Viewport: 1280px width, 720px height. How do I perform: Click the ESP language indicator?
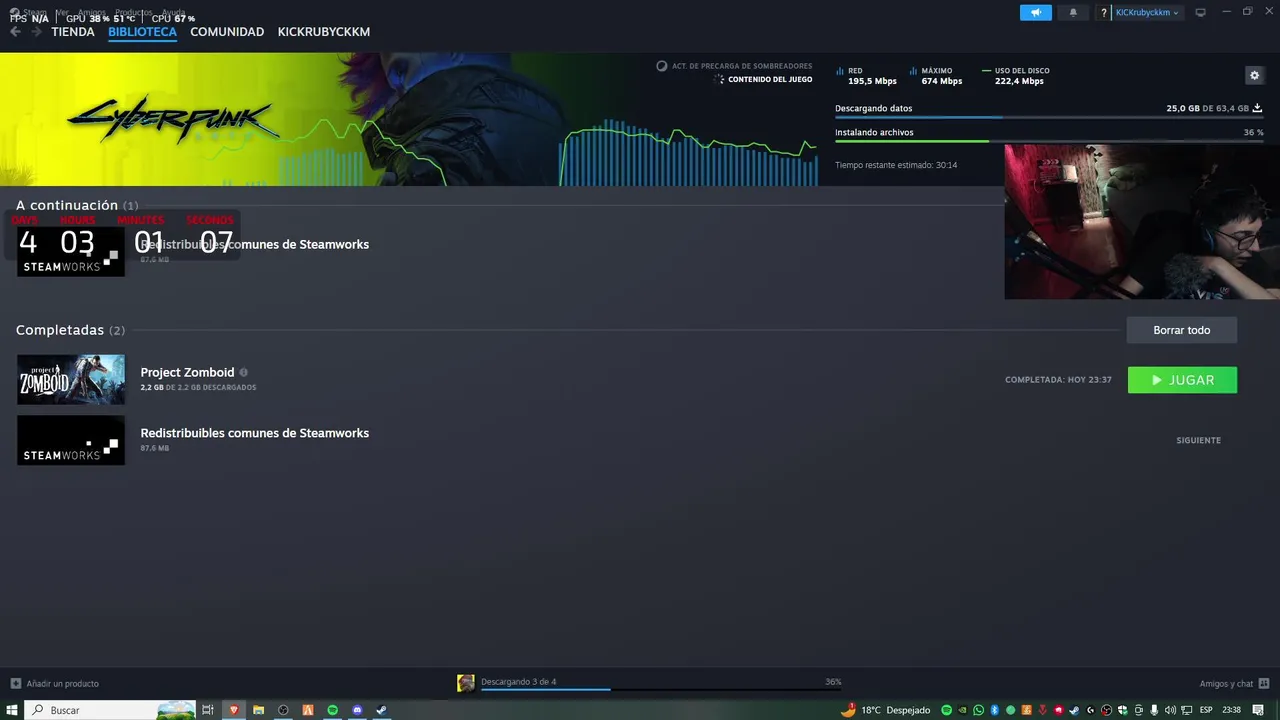click(x=1206, y=710)
